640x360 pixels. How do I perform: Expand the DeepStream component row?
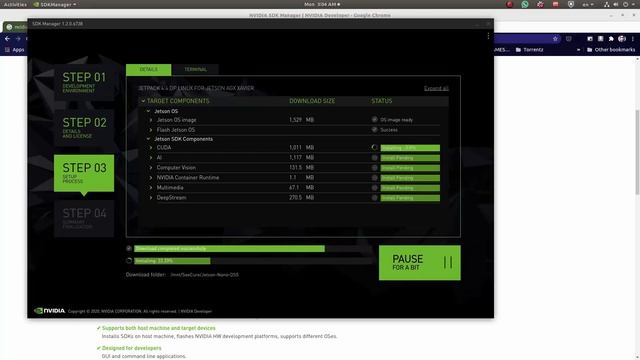[x=151, y=198]
